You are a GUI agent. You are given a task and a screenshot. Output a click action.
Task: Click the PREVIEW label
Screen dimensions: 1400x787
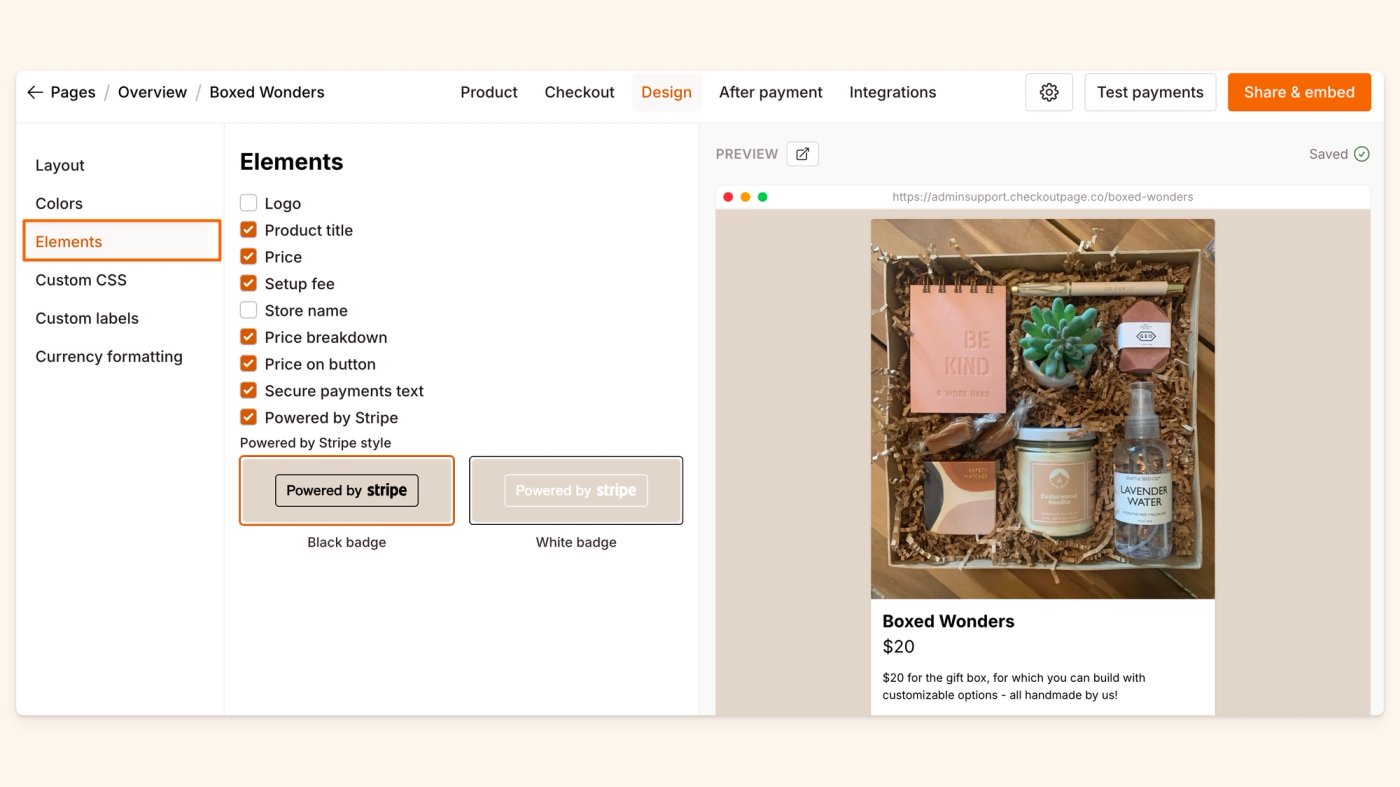747,154
